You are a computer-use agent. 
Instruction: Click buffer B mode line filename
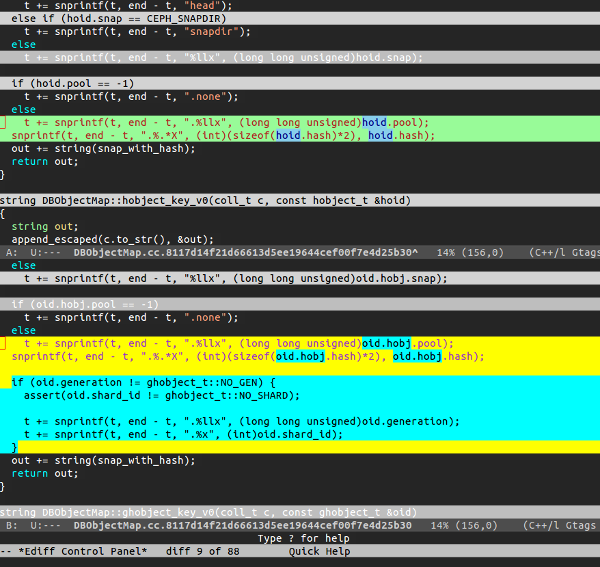(243, 525)
